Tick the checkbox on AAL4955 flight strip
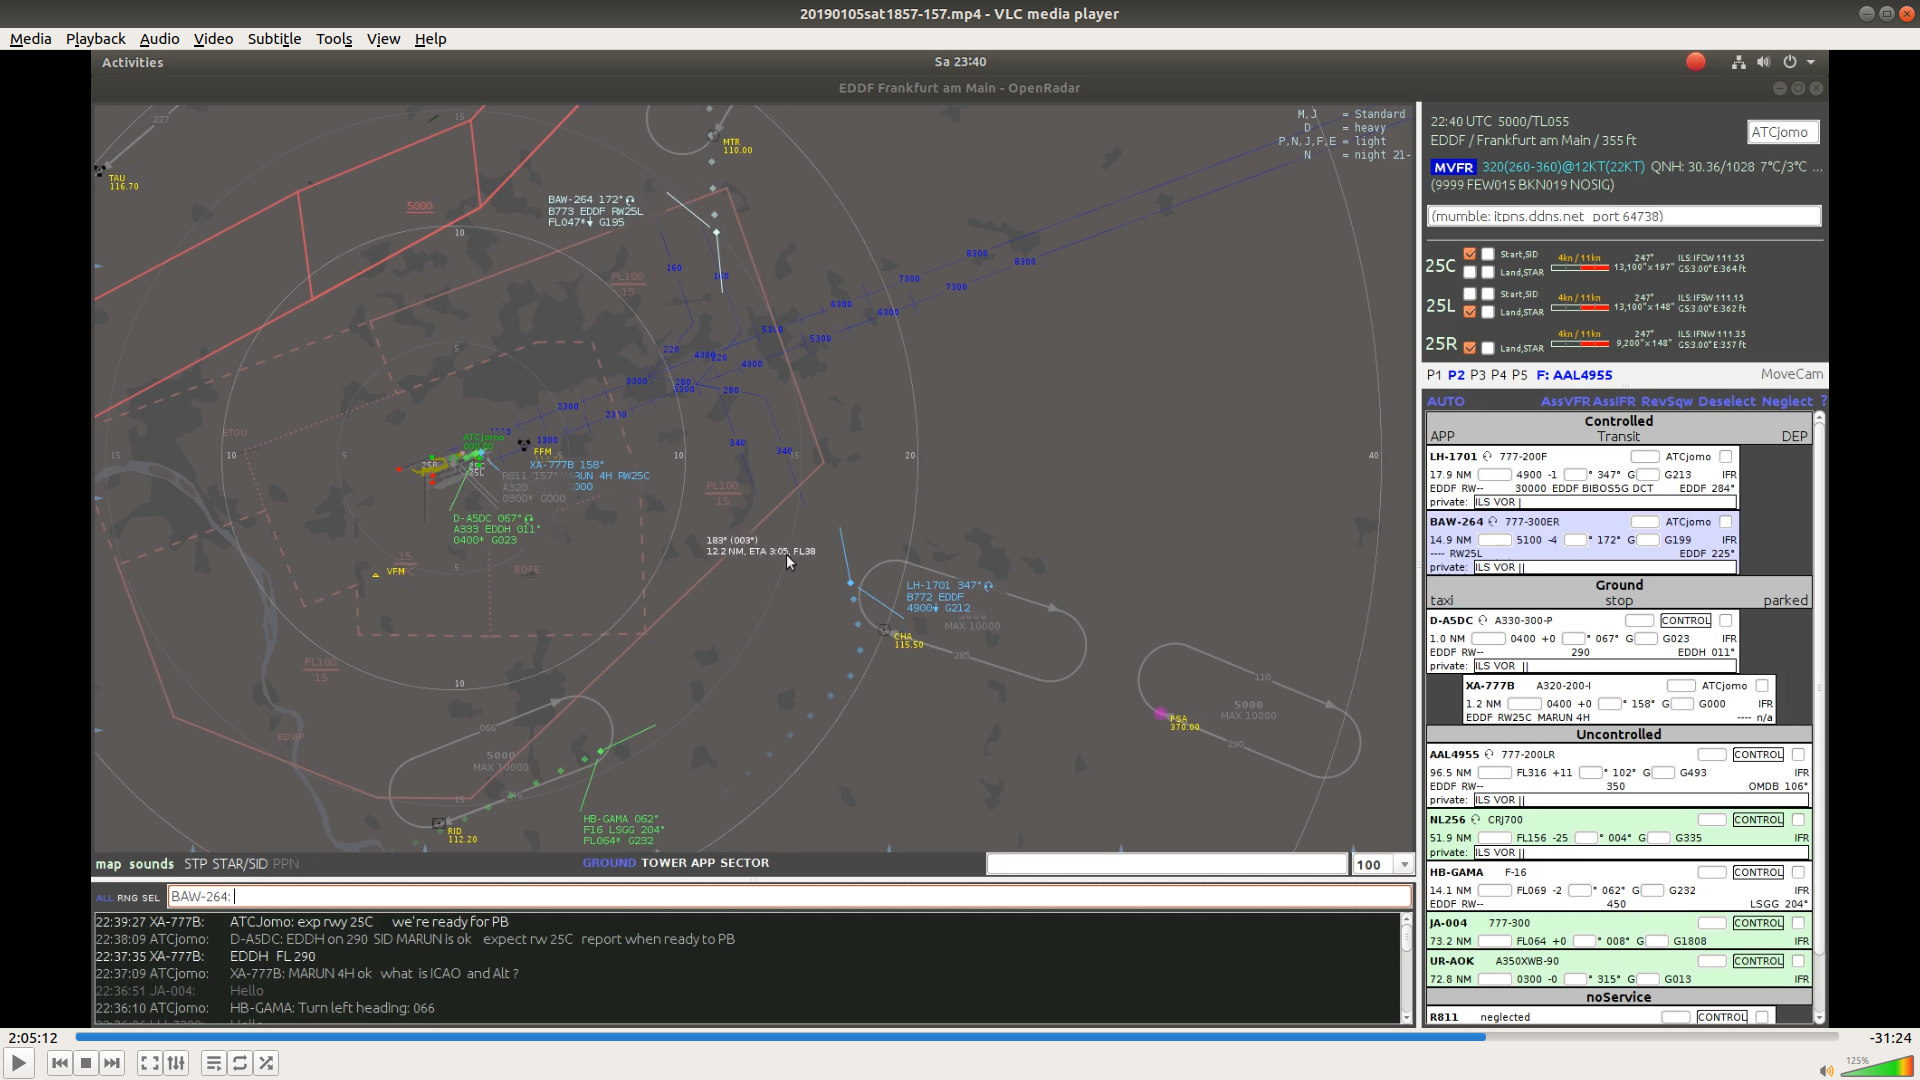 click(1798, 755)
